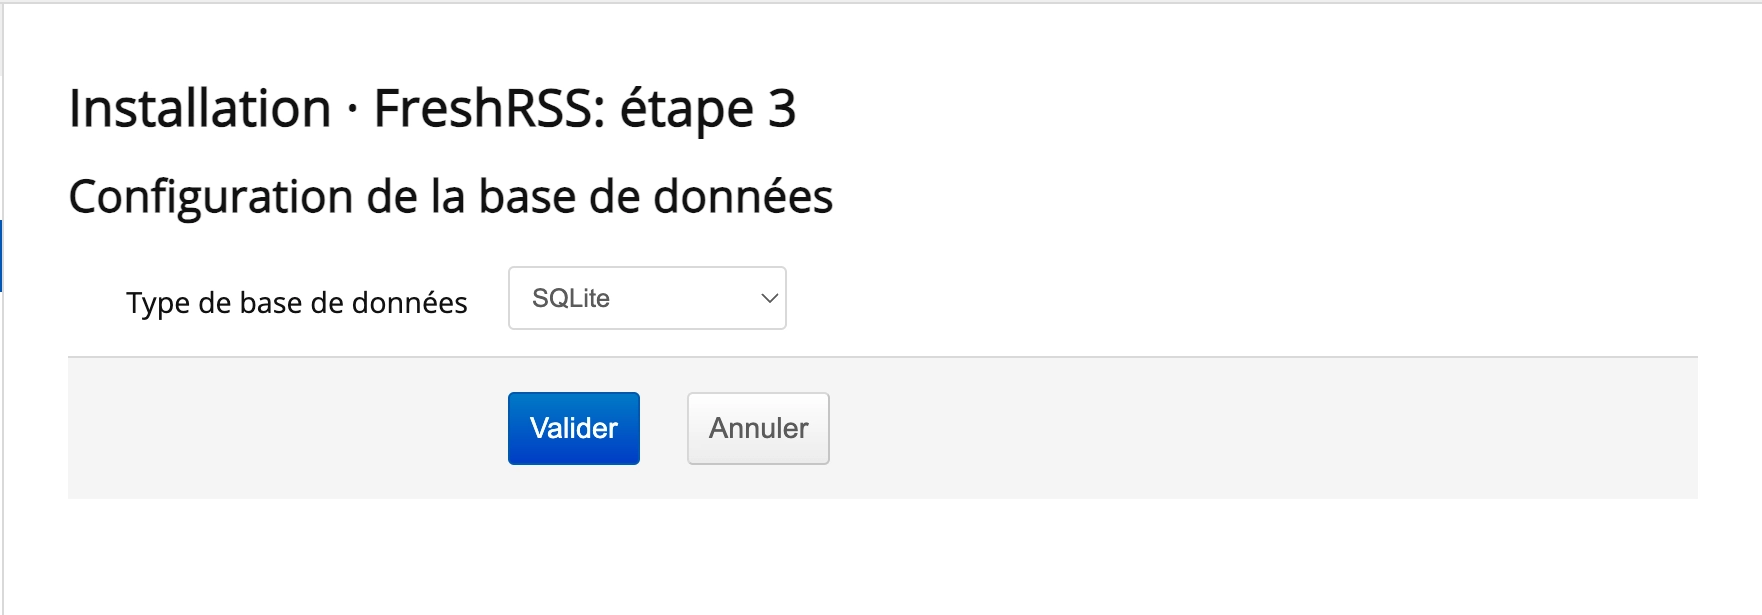Confirm the configuration with the Valider button
Screen dimensions: 1762x615
[x=574, y=428]
